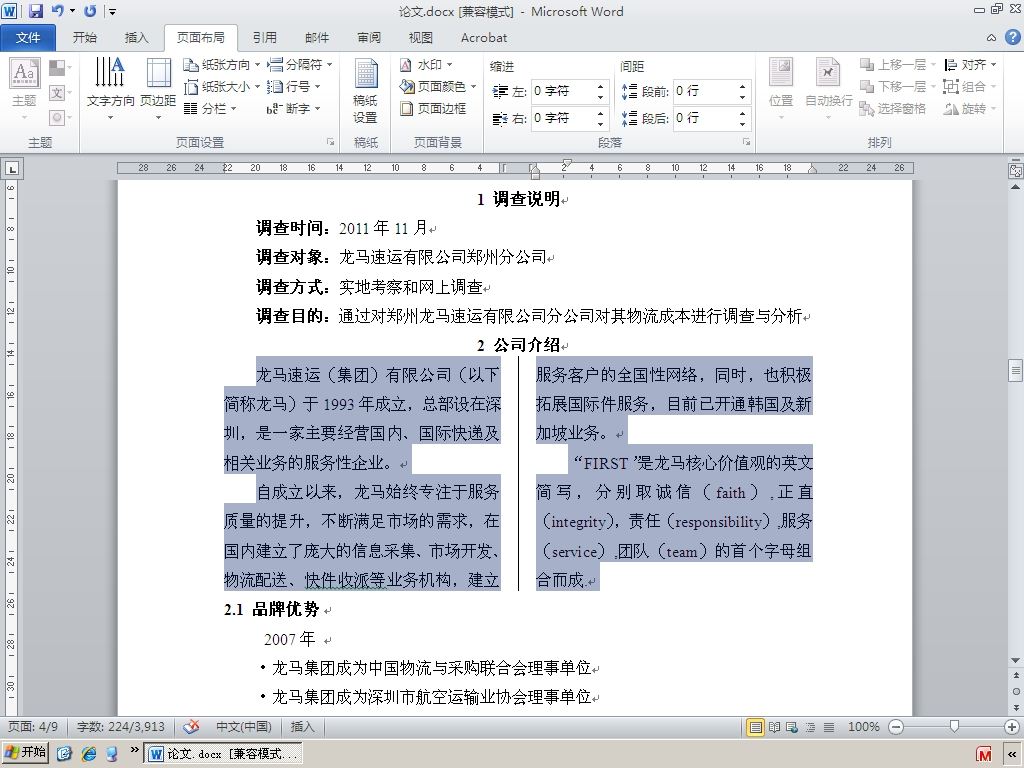Open the 文字方向 text direction menu
1024x768 pixels.
(110, 89)
